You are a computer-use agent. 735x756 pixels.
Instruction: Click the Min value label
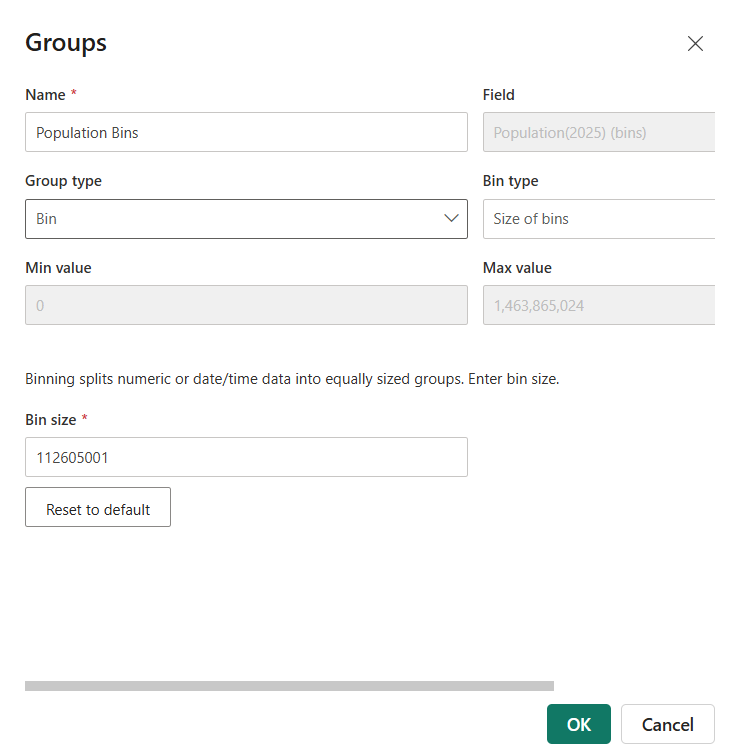click(58, 268)
